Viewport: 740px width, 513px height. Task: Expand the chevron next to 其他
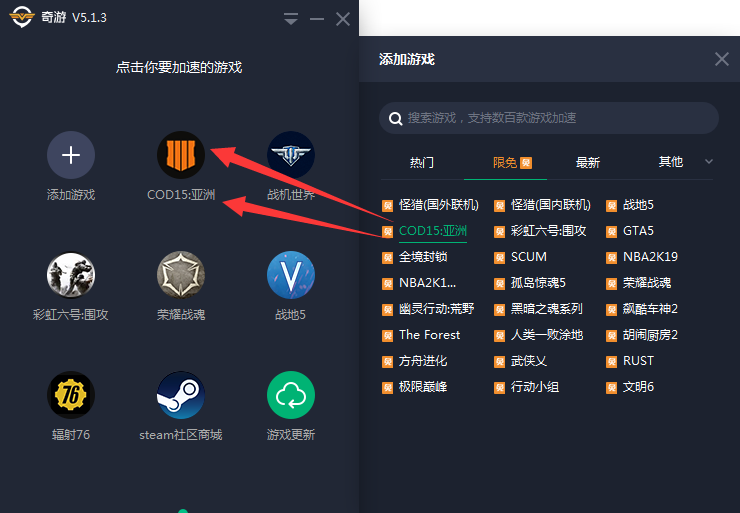click(709, 161)
